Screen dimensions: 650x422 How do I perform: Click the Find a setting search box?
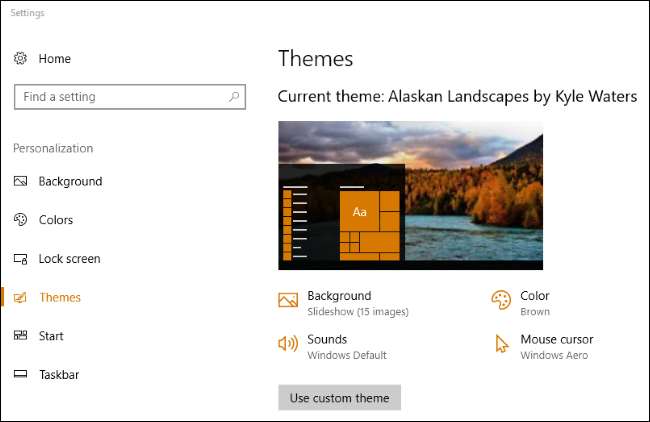click(x=130, y=97)
